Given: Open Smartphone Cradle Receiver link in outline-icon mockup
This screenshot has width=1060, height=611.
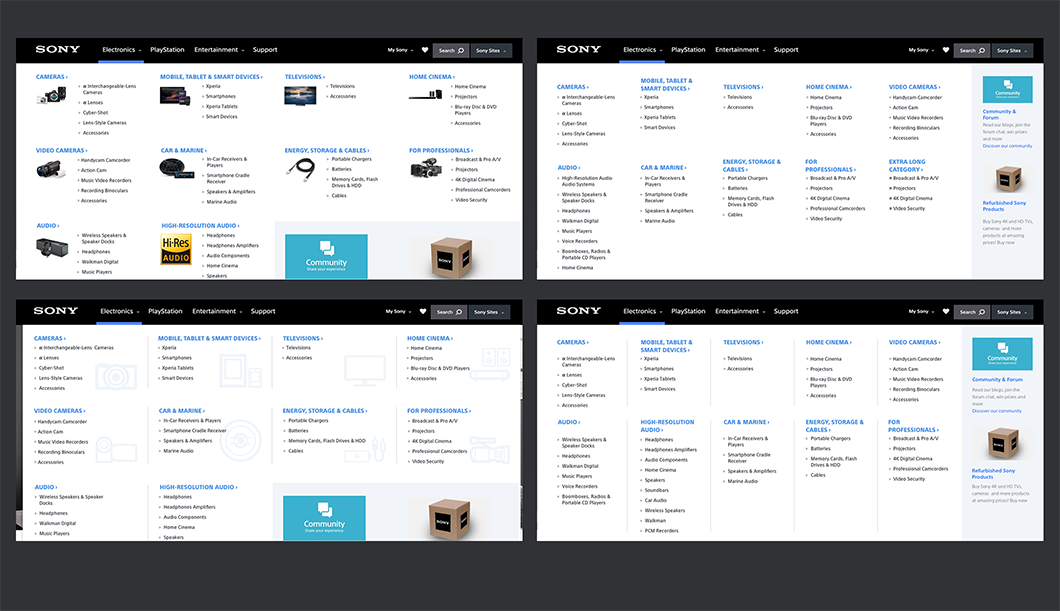Looking at the screenshot, I should 195,431.
